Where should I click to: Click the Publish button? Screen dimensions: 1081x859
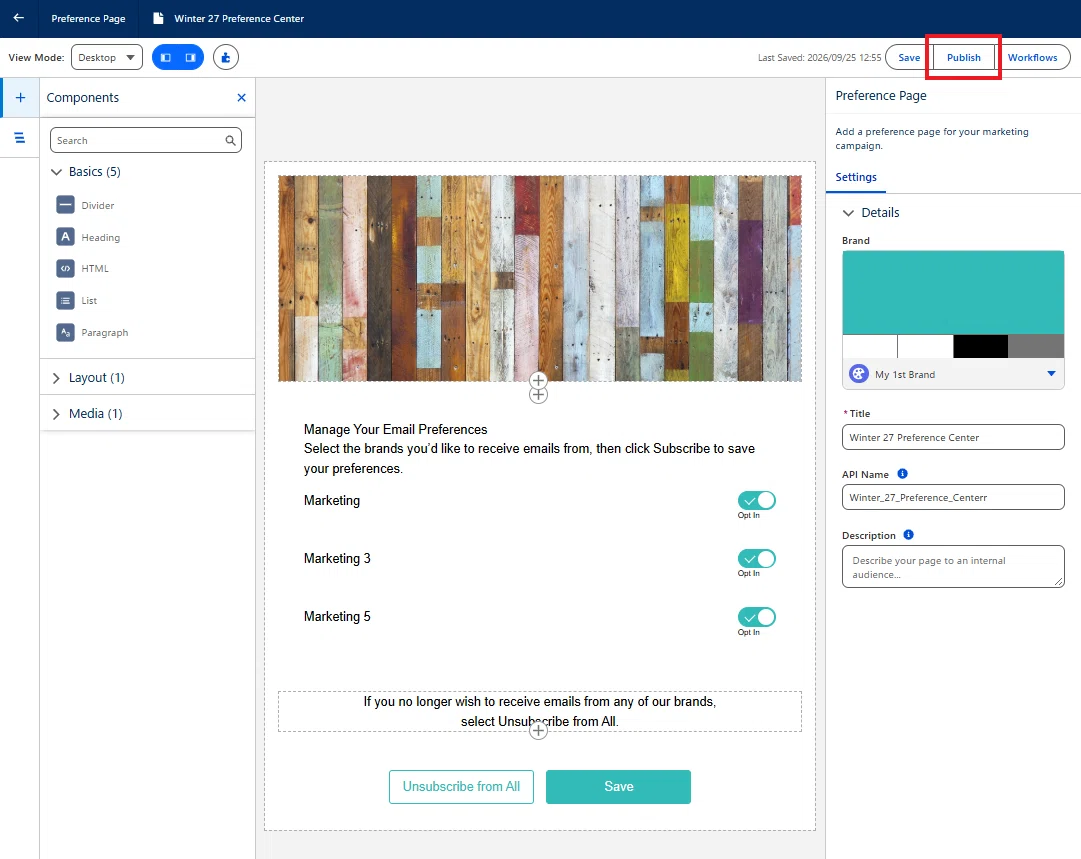[x=963, y=57]
